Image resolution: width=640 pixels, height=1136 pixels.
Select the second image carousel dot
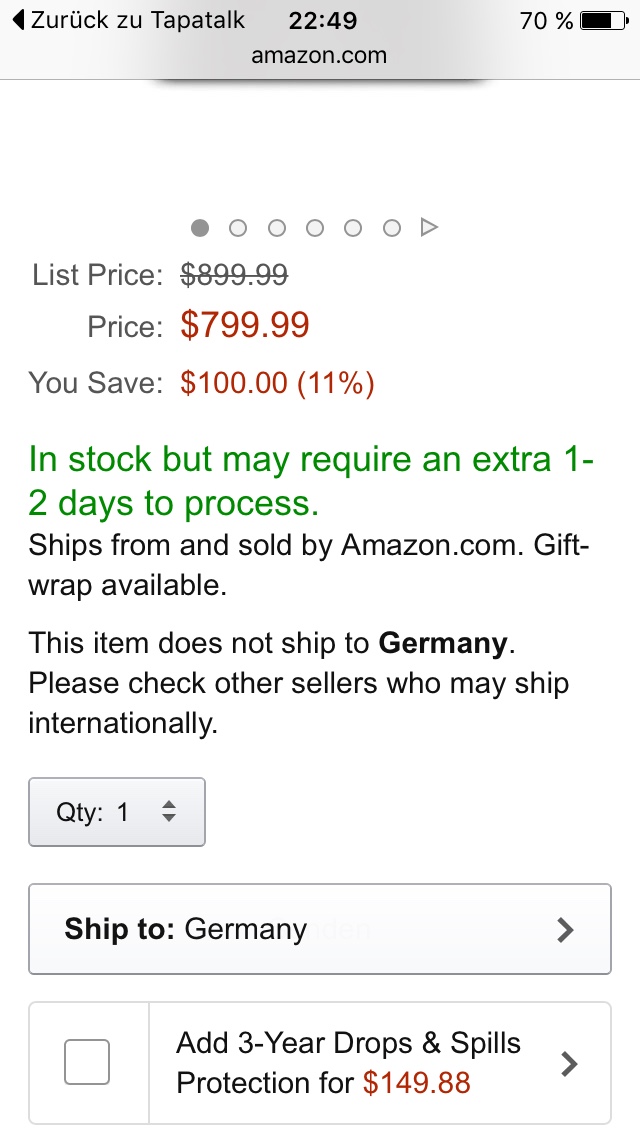point(238,228)
